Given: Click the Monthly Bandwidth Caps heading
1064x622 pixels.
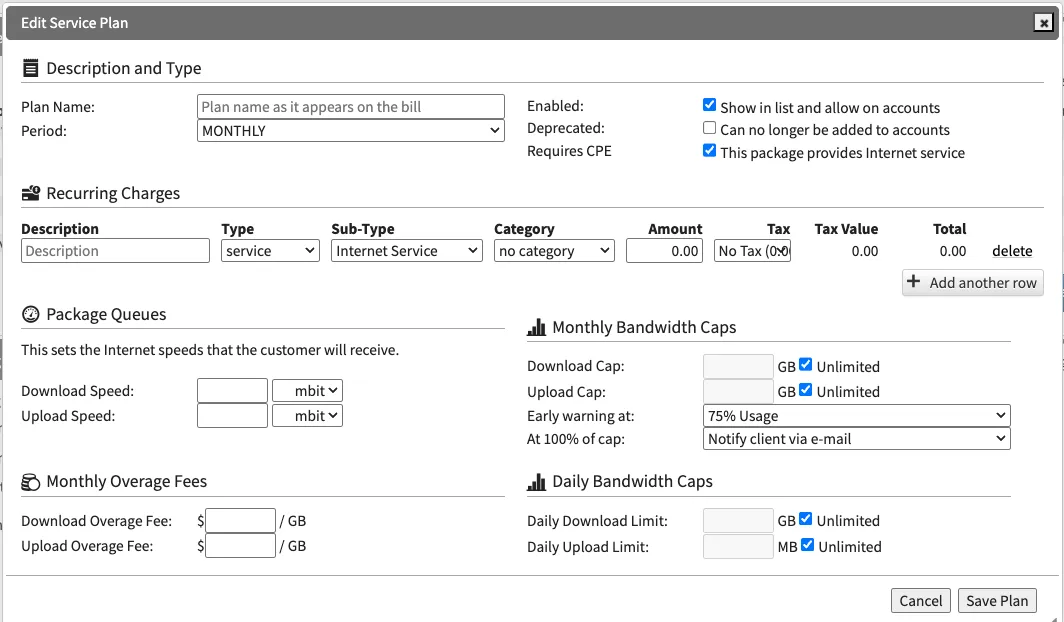Looking at the screenshot, I should [644, 328].
